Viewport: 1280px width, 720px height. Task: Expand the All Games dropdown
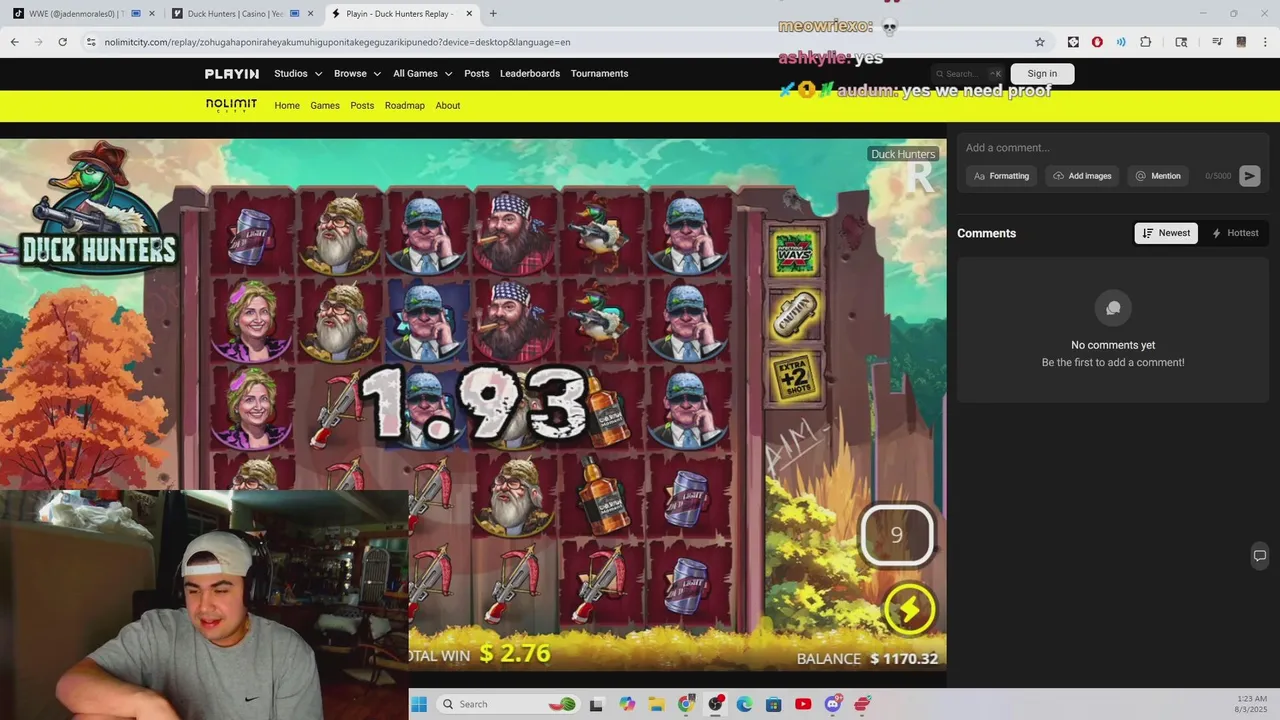(422, 73)
